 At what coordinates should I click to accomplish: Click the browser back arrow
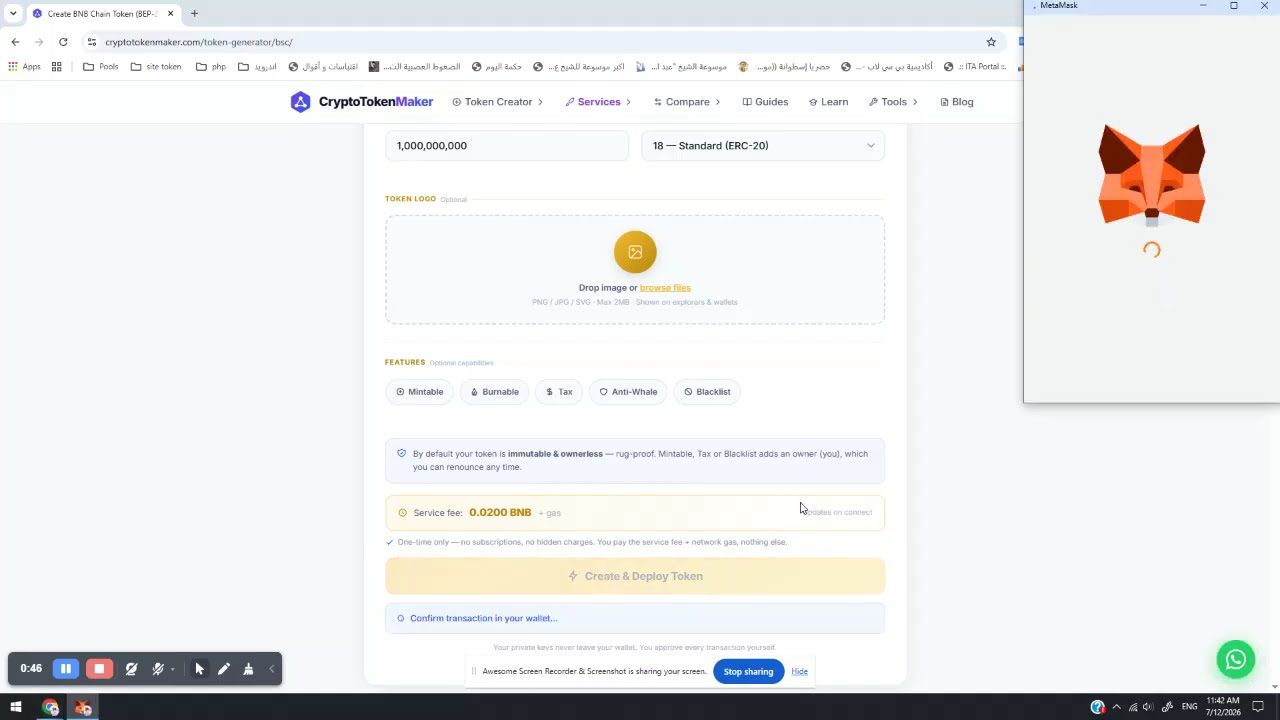[15, 42]
